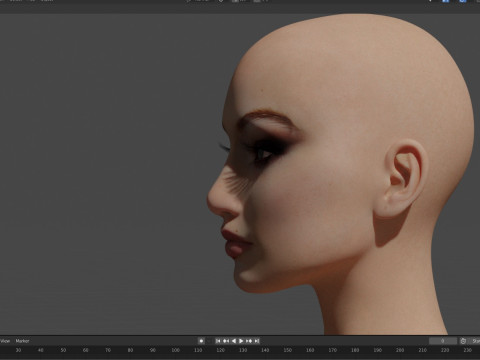480x360 pixels.
Task: Click frame 220 on the timeline ruler
Action: [445, 350]
